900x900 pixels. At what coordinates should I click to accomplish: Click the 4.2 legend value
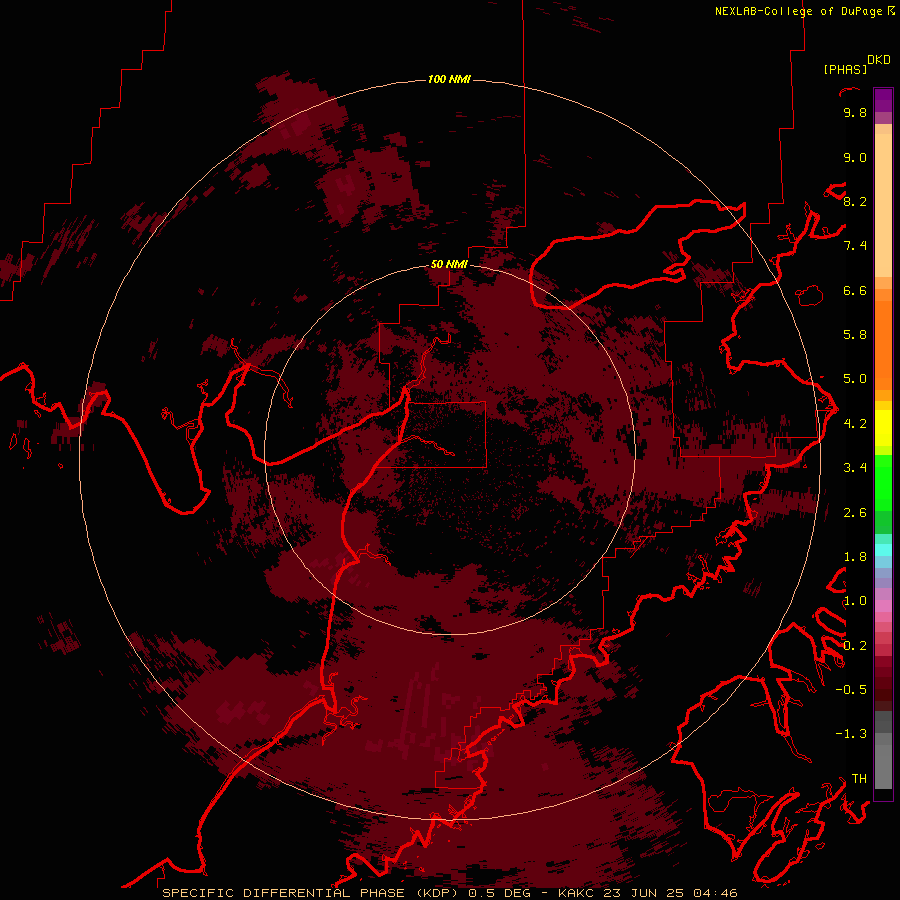pyautogui.click(x=855, y=424)
